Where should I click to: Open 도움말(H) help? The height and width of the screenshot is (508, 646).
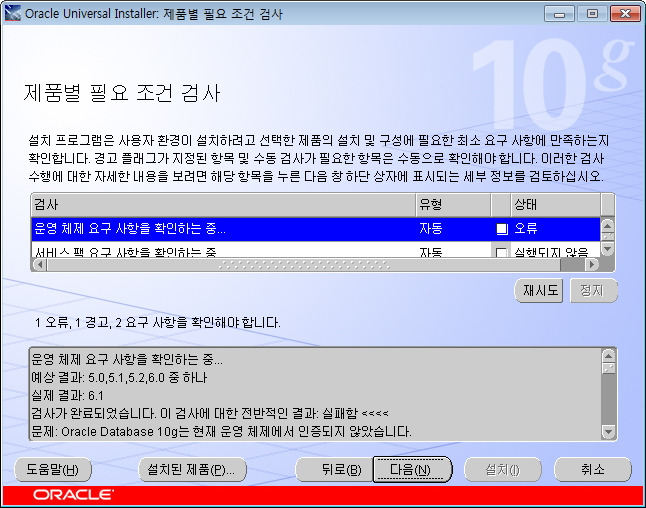pyautogui.click(x=53, y=469)
